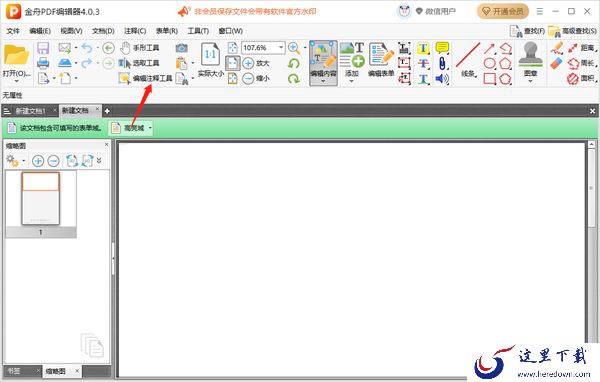Add a new tab with the plus button
This screenshot has width=600, height=382.
tap(107, 111)
